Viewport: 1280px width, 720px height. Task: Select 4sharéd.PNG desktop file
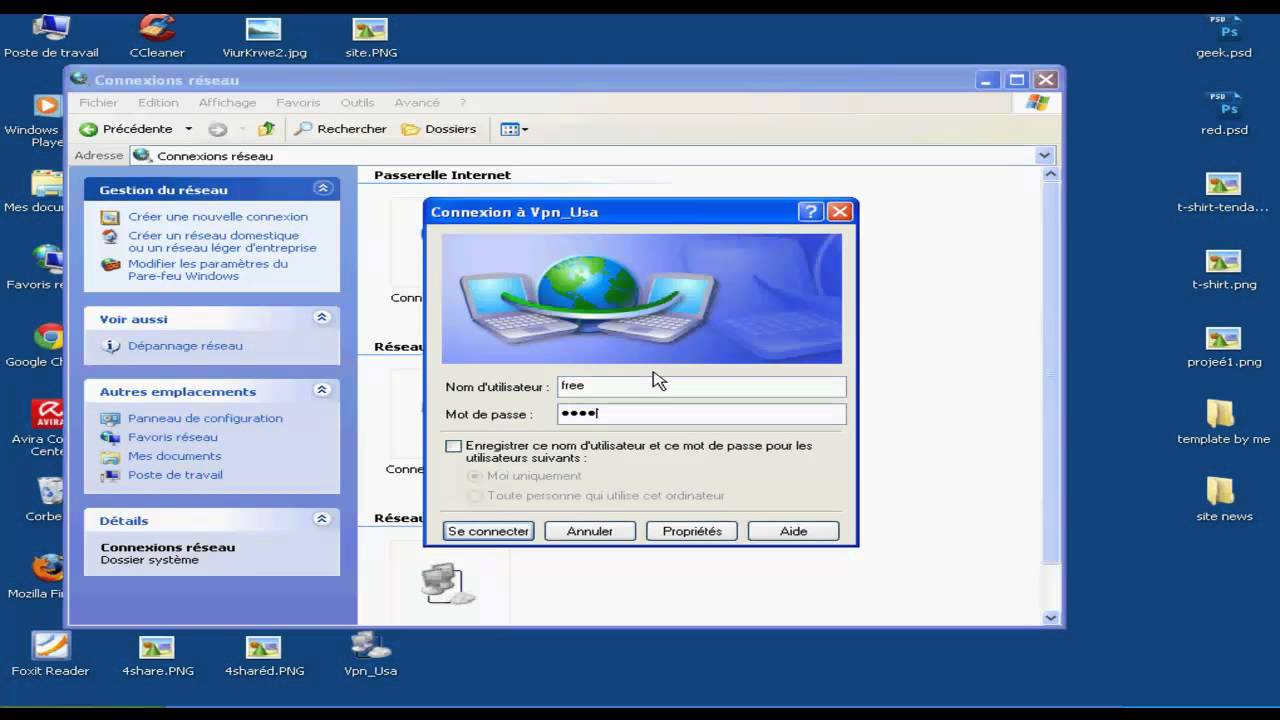click(x=264, y=655)
